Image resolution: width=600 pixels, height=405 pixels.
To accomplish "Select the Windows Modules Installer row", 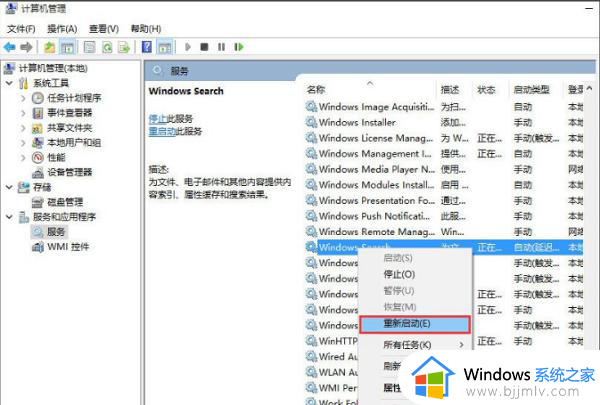I will click(x=444, y=185).
